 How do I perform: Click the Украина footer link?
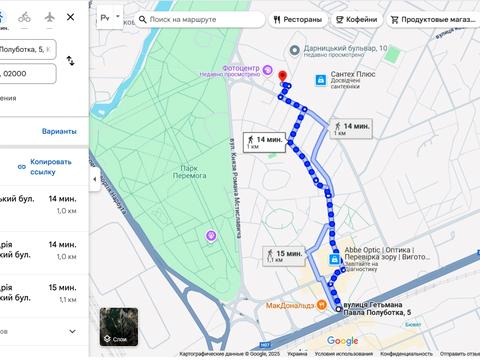point(297,354)
